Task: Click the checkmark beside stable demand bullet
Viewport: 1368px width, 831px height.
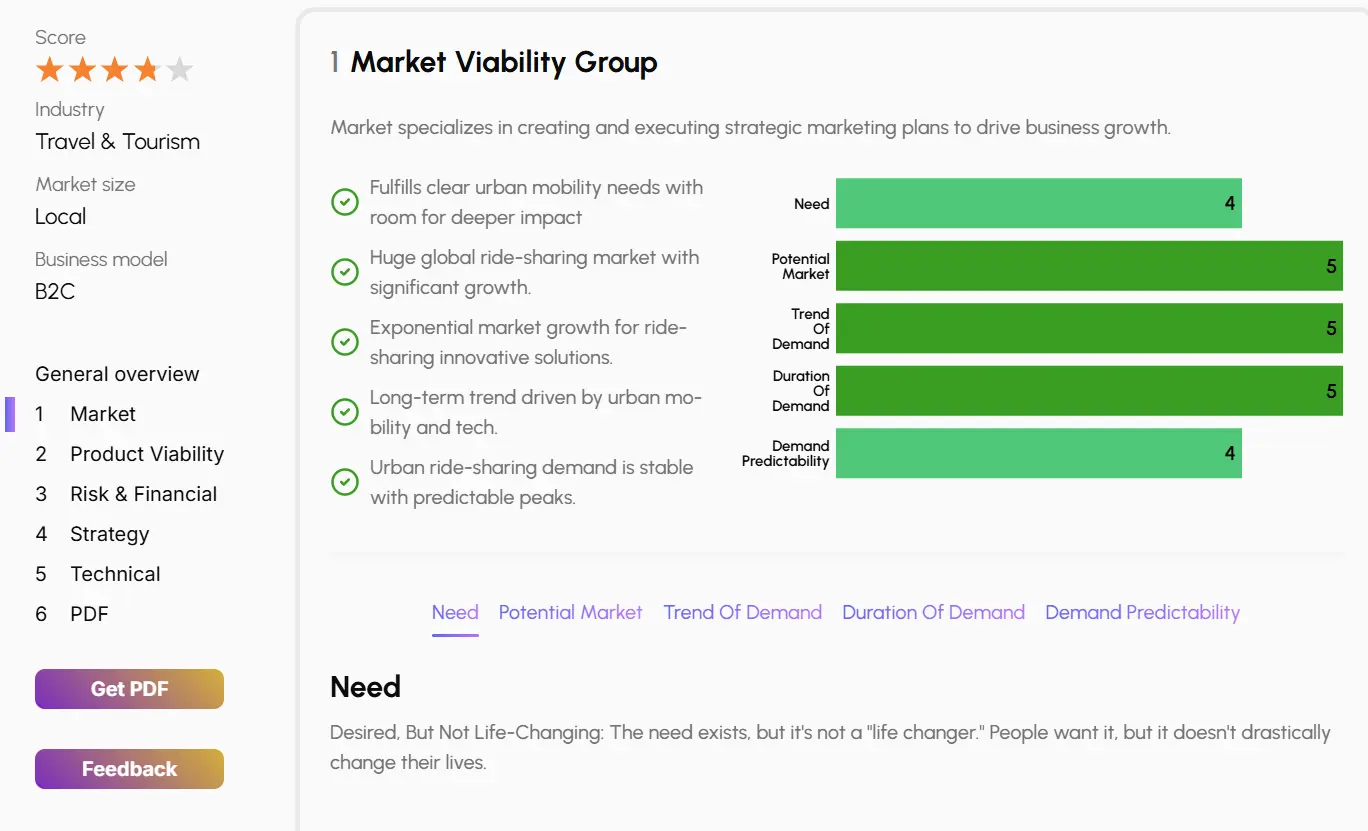Action: click(x=344, y=481)
